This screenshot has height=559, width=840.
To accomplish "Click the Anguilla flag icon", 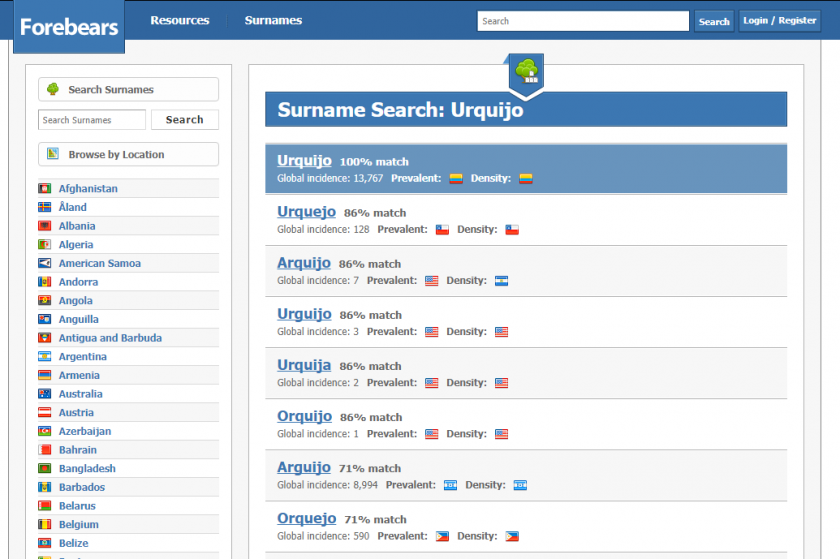I will pyautogui.click(x=44, y=319).
